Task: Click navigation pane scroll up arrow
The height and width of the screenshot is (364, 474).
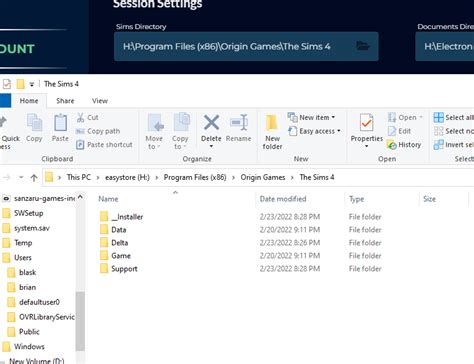Action: pyautogui.click(x=80, y=197)
